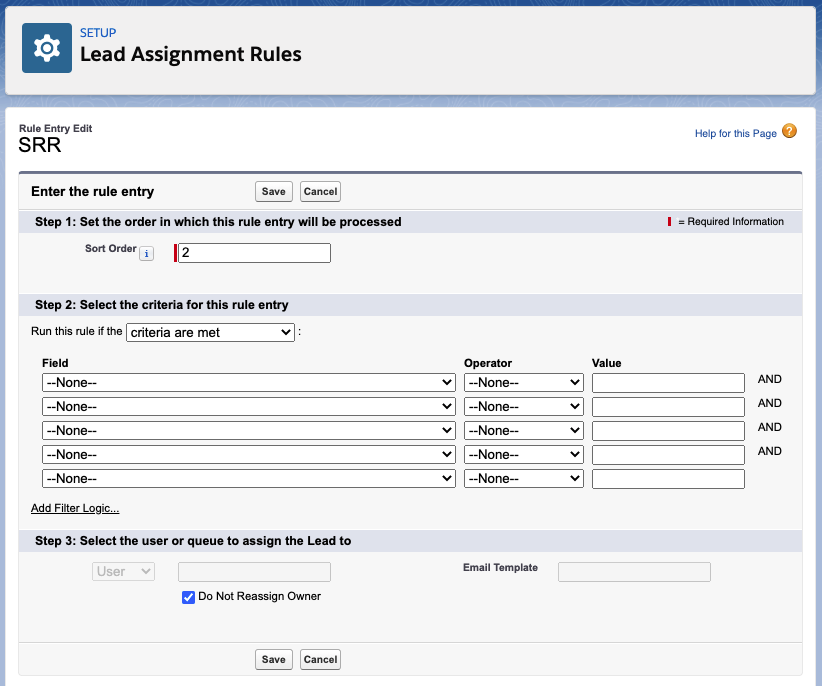Open the orange help question mark icon
The image size is (822, 686).
click(x=789, y=131)
